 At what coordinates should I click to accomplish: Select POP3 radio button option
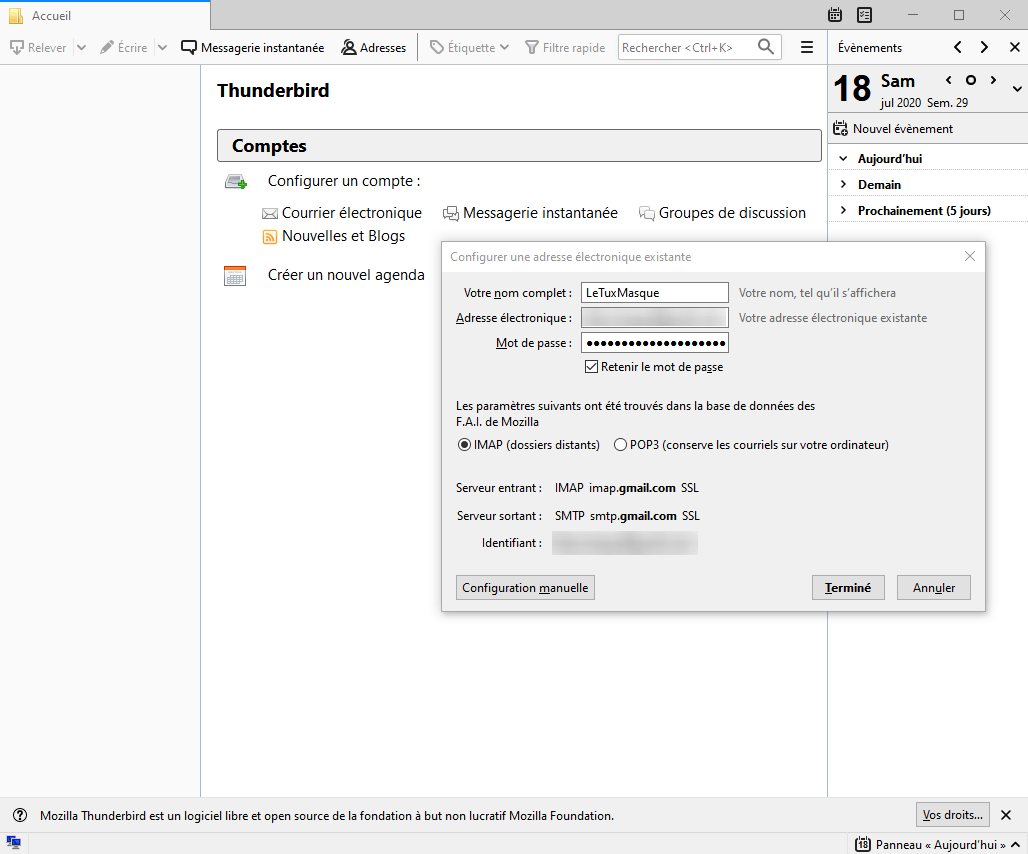click(621, 445)
